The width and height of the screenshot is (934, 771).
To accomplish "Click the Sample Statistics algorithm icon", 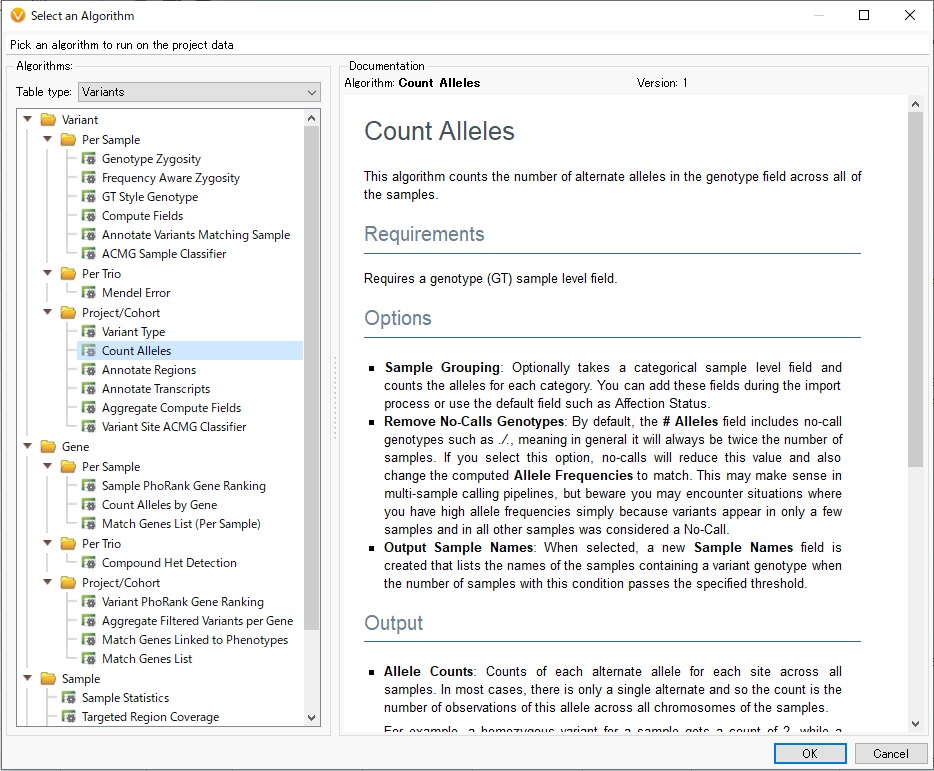I will click(x=69, y=698).
